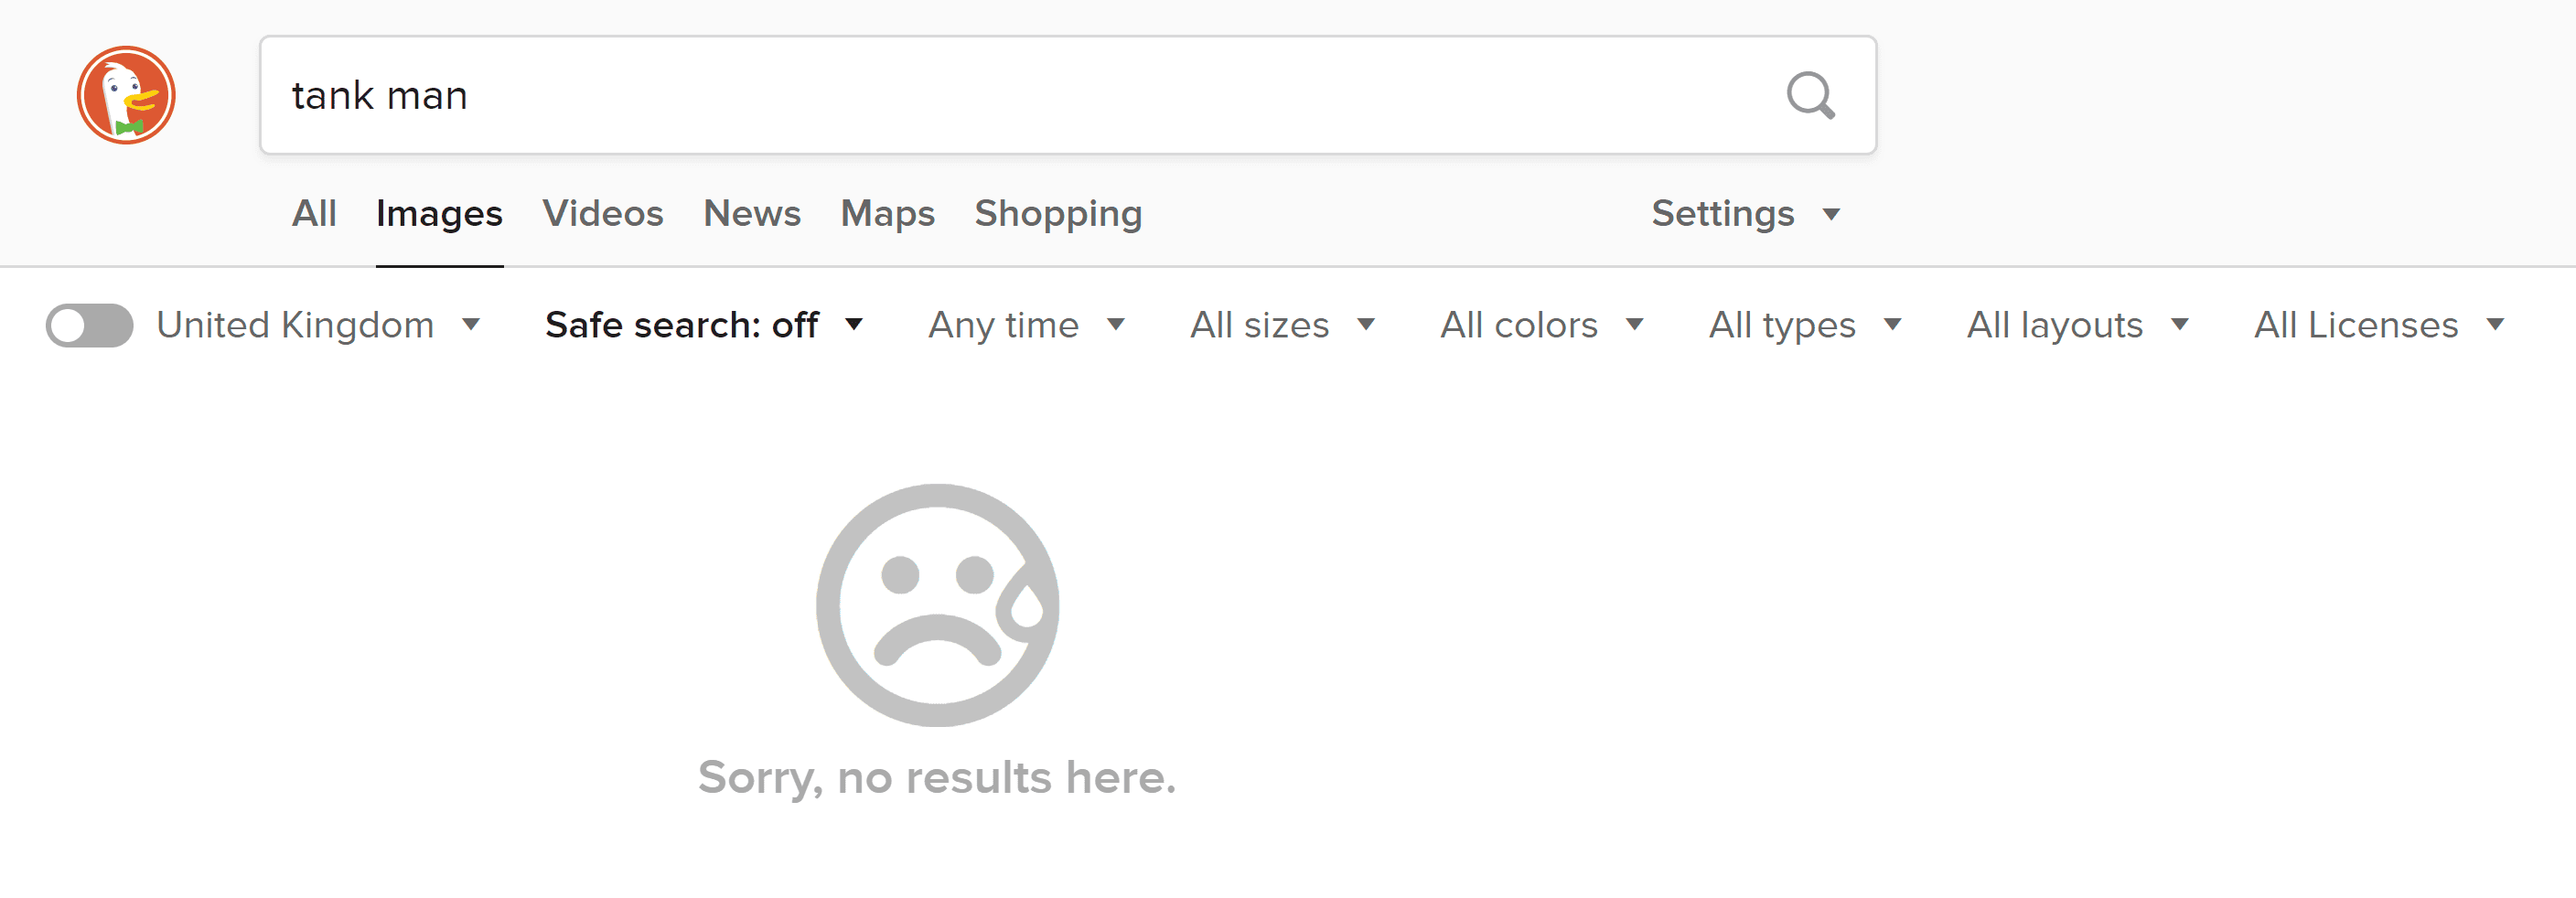Open the United Kingdom region dropdown
This screenshot has height=898, width=2576.
click(x=319, y=325)
